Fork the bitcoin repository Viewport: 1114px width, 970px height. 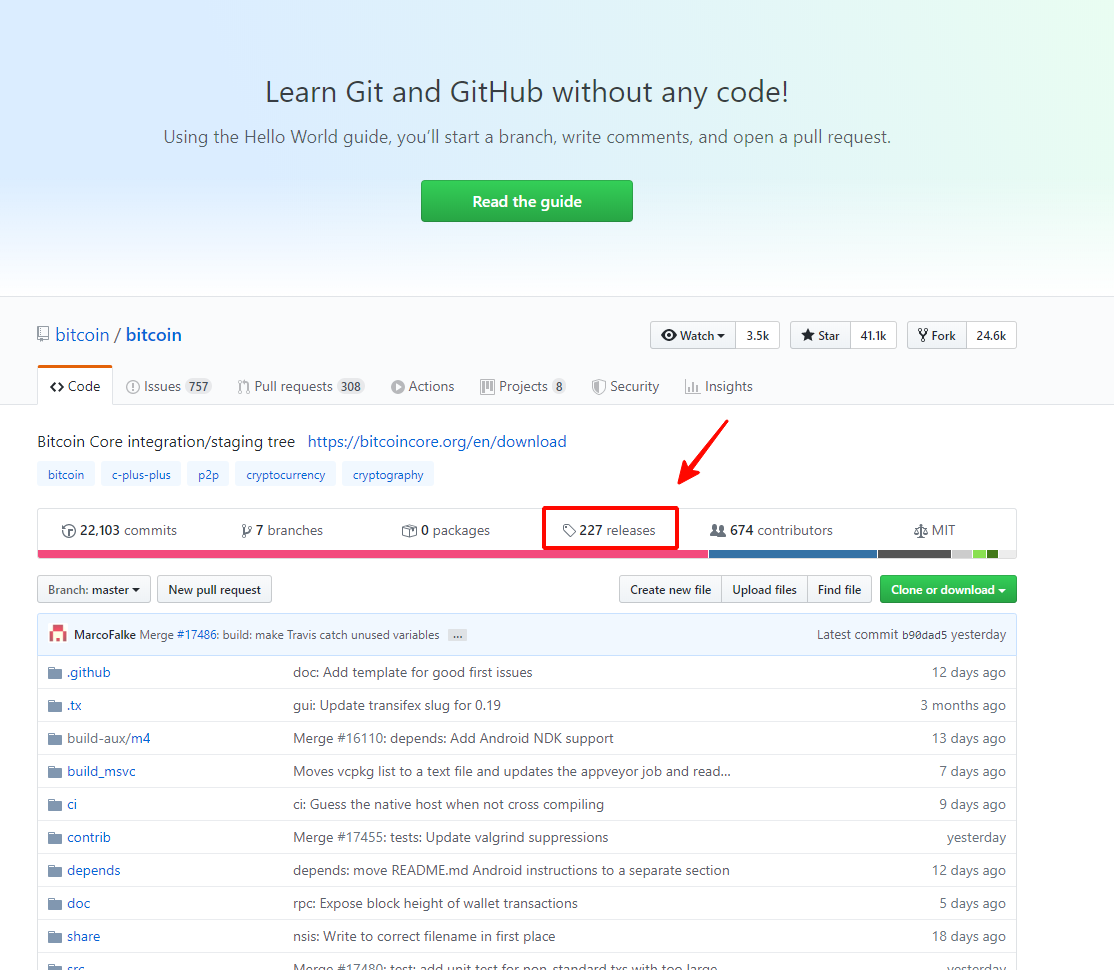tap(936, 335)
